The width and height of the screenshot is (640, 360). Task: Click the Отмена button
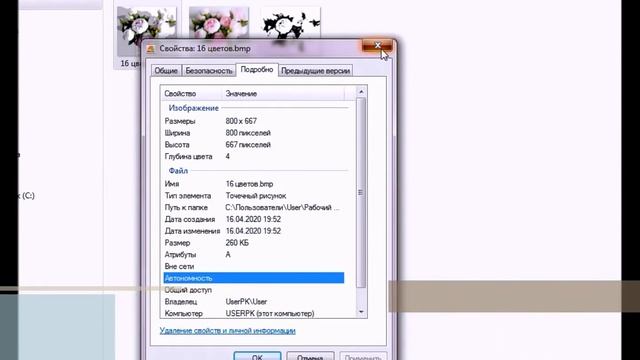click(x=310, y=356)
